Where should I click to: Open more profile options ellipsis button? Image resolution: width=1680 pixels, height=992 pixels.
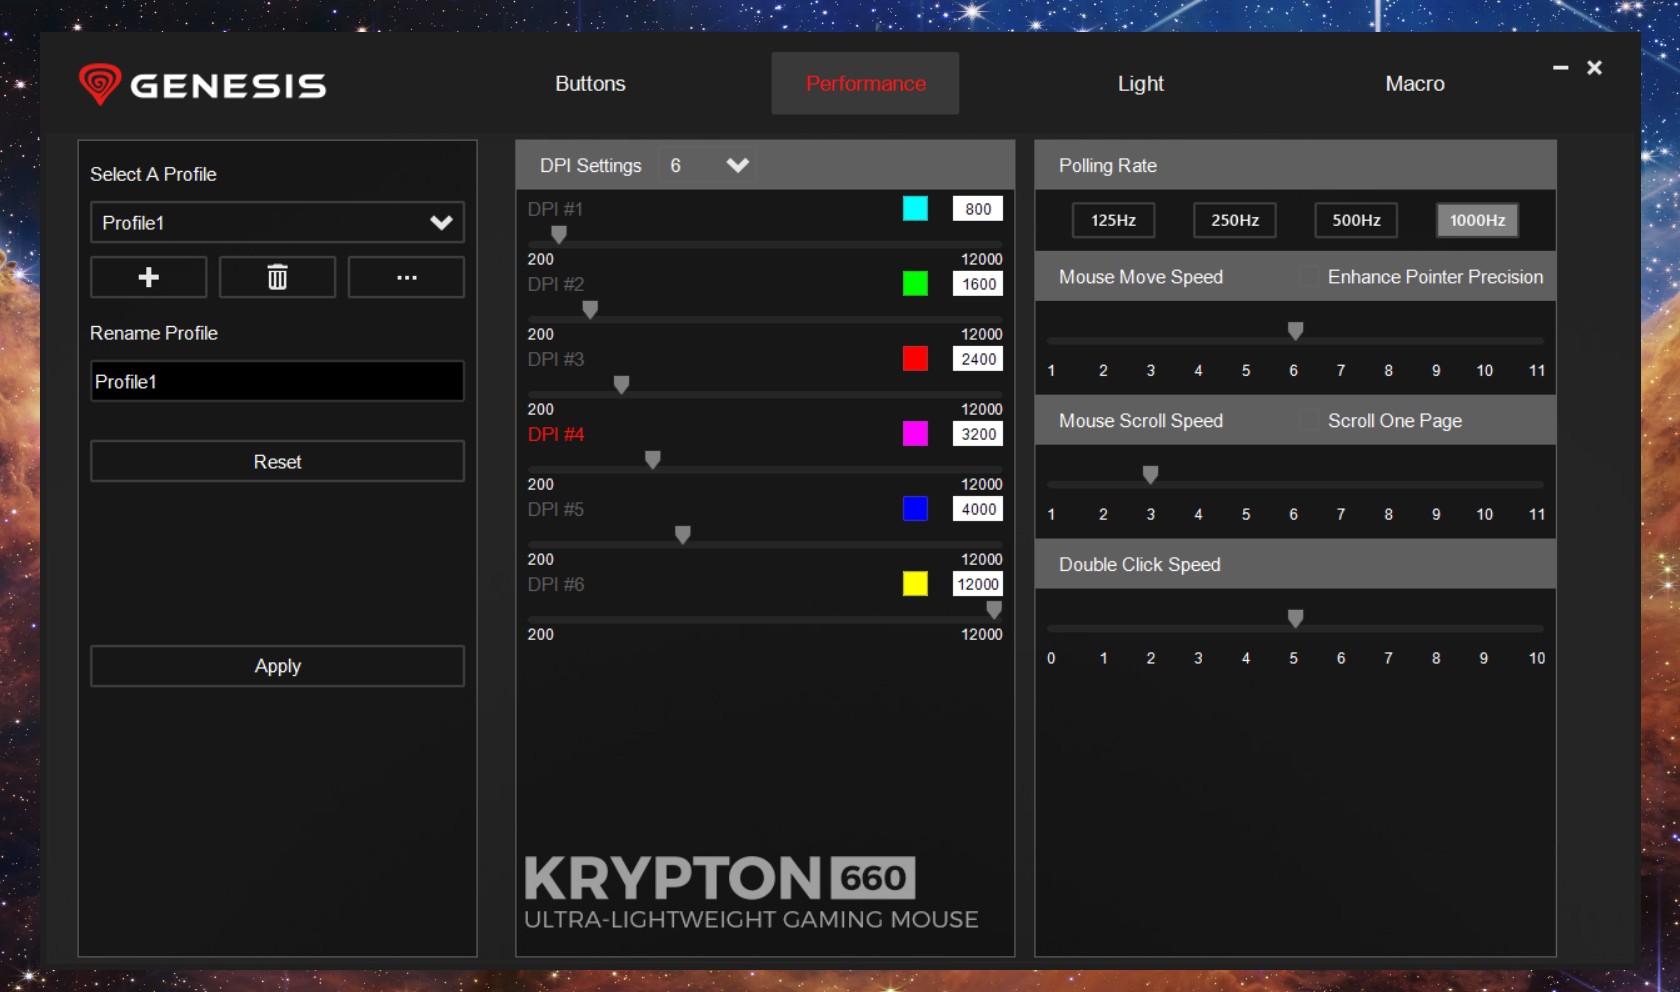[x=406, y=277]
